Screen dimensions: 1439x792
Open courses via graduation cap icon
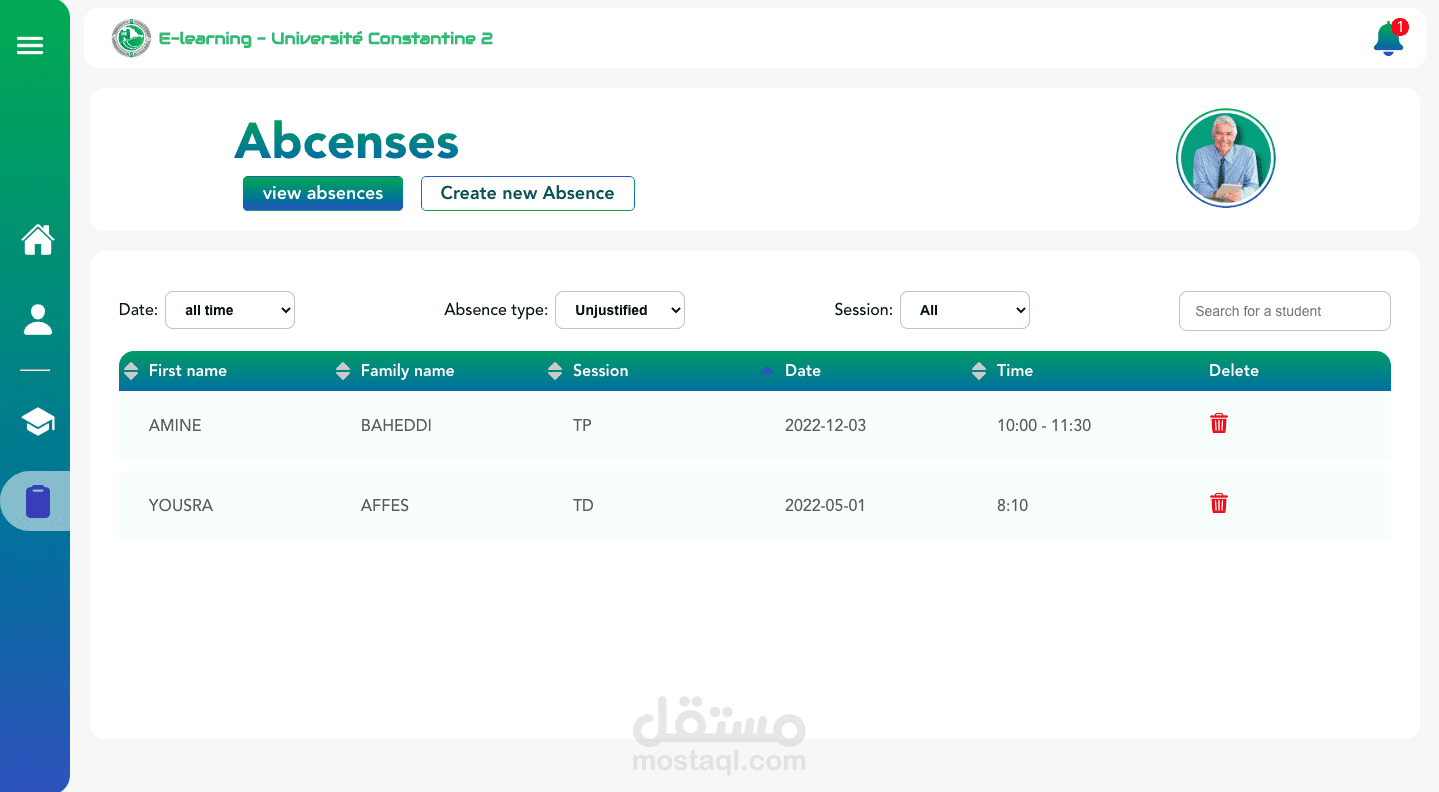pyautogui.click(x=38, y=421)
